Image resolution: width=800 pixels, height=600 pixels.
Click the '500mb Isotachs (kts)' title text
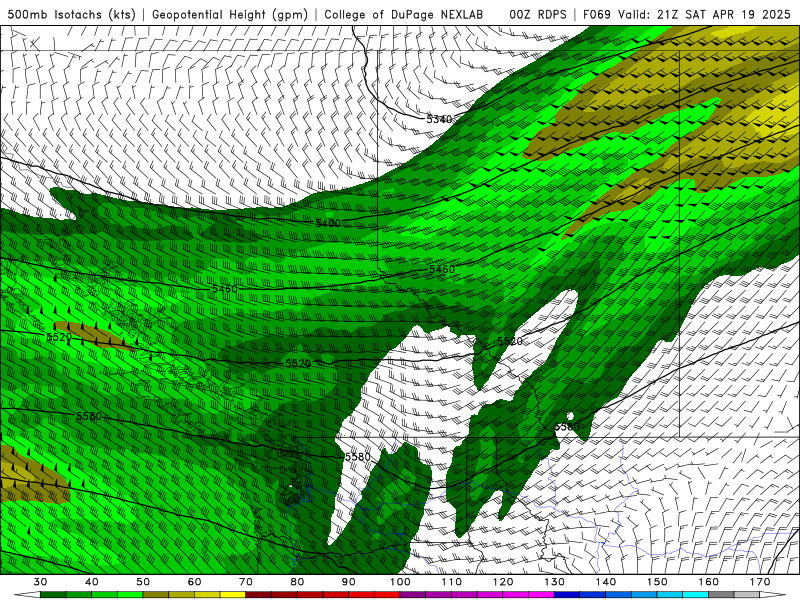coord(72,14)
